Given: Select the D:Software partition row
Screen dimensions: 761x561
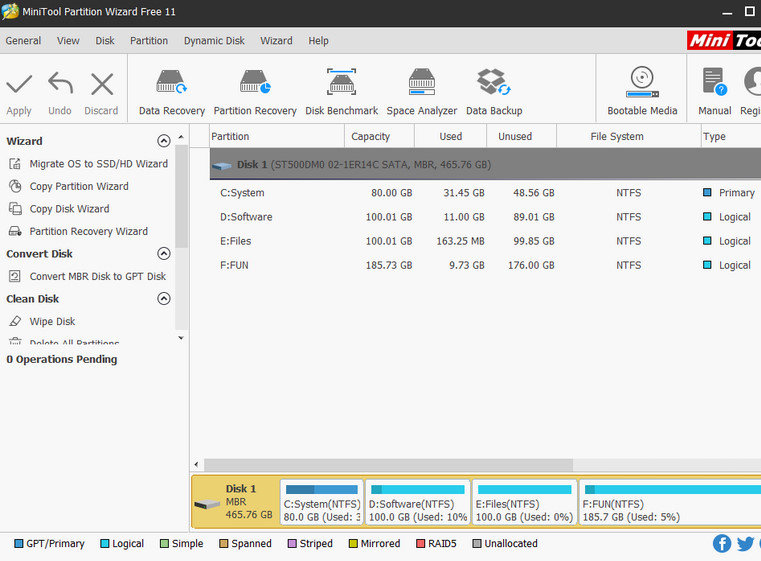Looking at the screenshot, I should coord(485,217).
